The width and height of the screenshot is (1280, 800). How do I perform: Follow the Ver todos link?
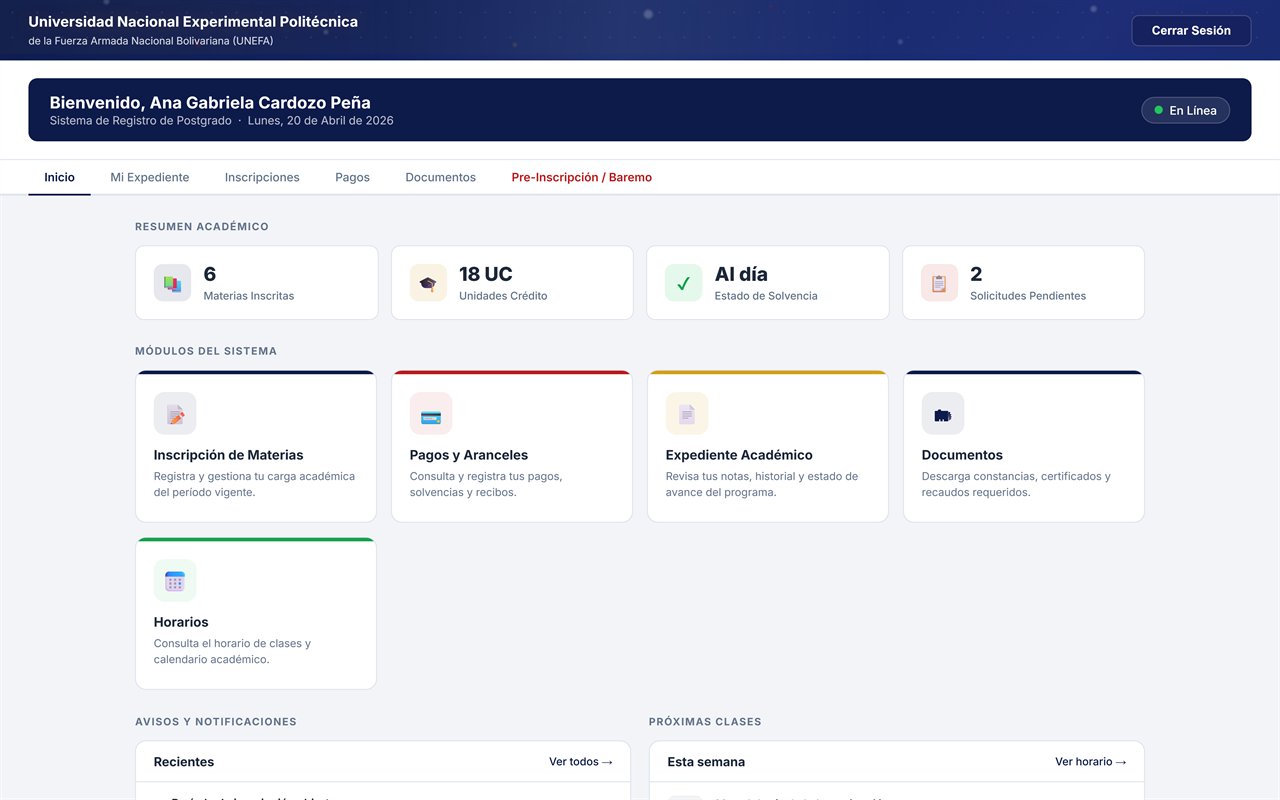[x=581, y=762]
